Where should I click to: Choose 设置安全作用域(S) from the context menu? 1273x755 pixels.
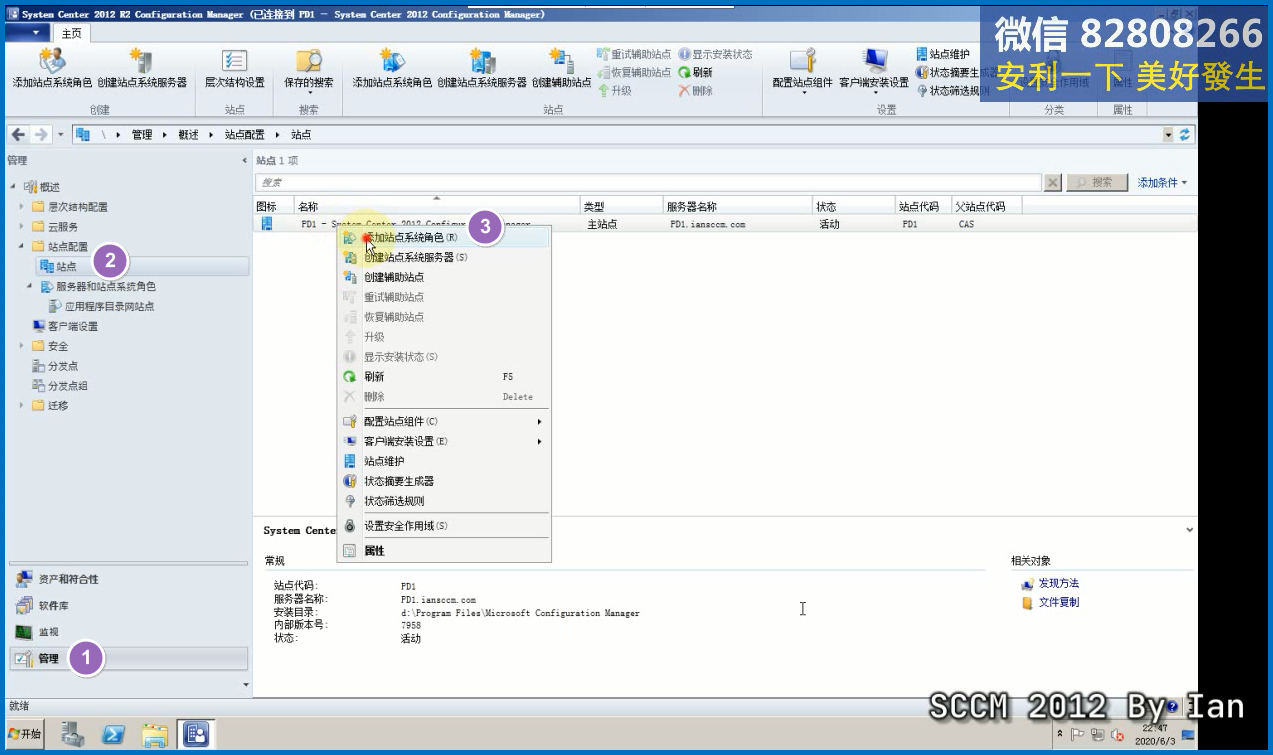445,526
